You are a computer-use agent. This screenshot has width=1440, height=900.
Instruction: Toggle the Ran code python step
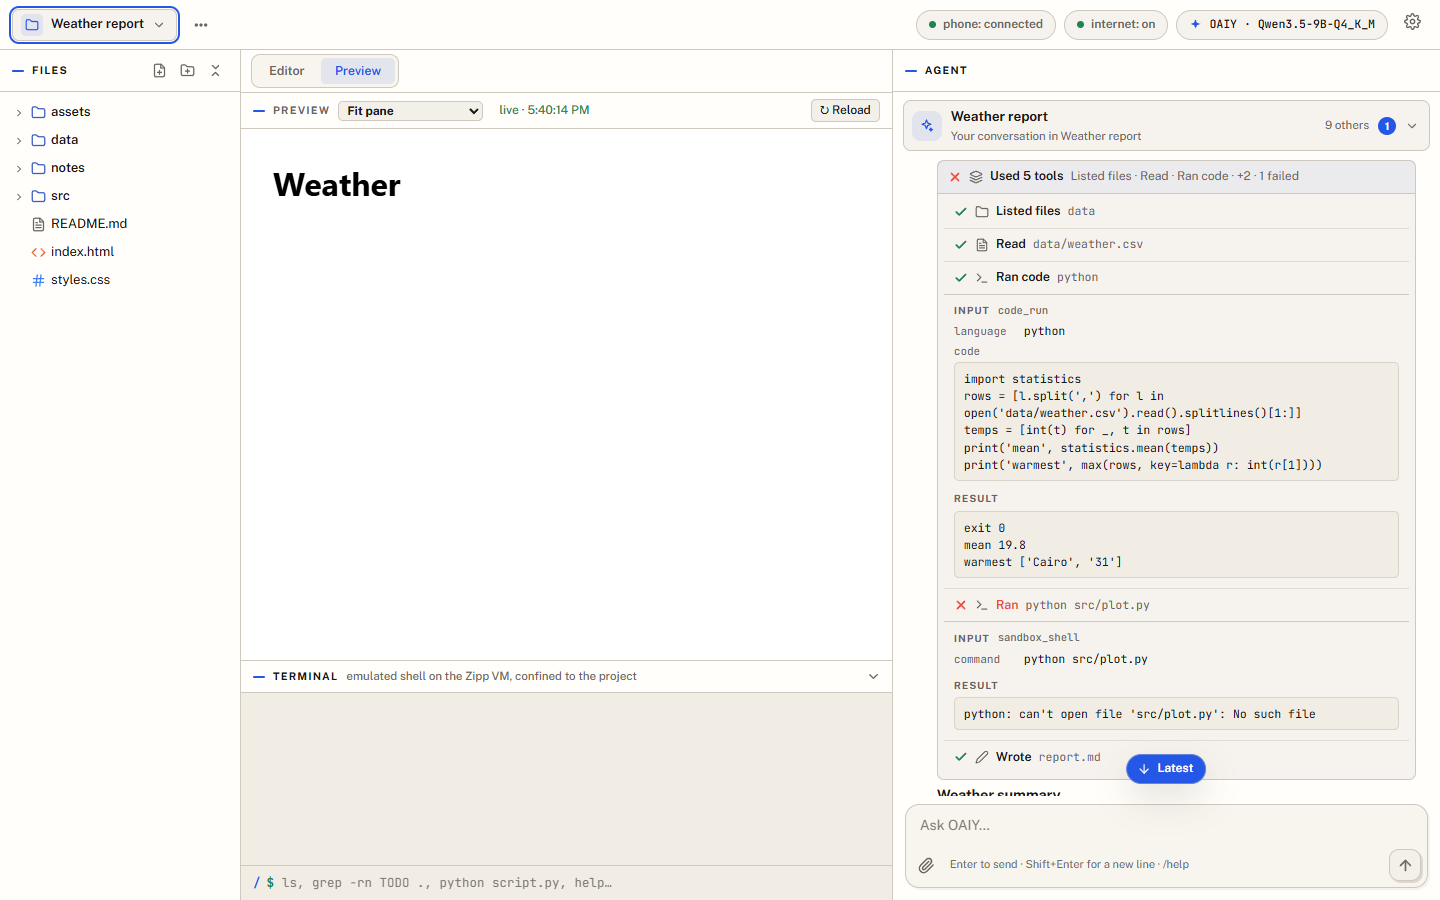pyautogui.click(x=1176, y=277)
